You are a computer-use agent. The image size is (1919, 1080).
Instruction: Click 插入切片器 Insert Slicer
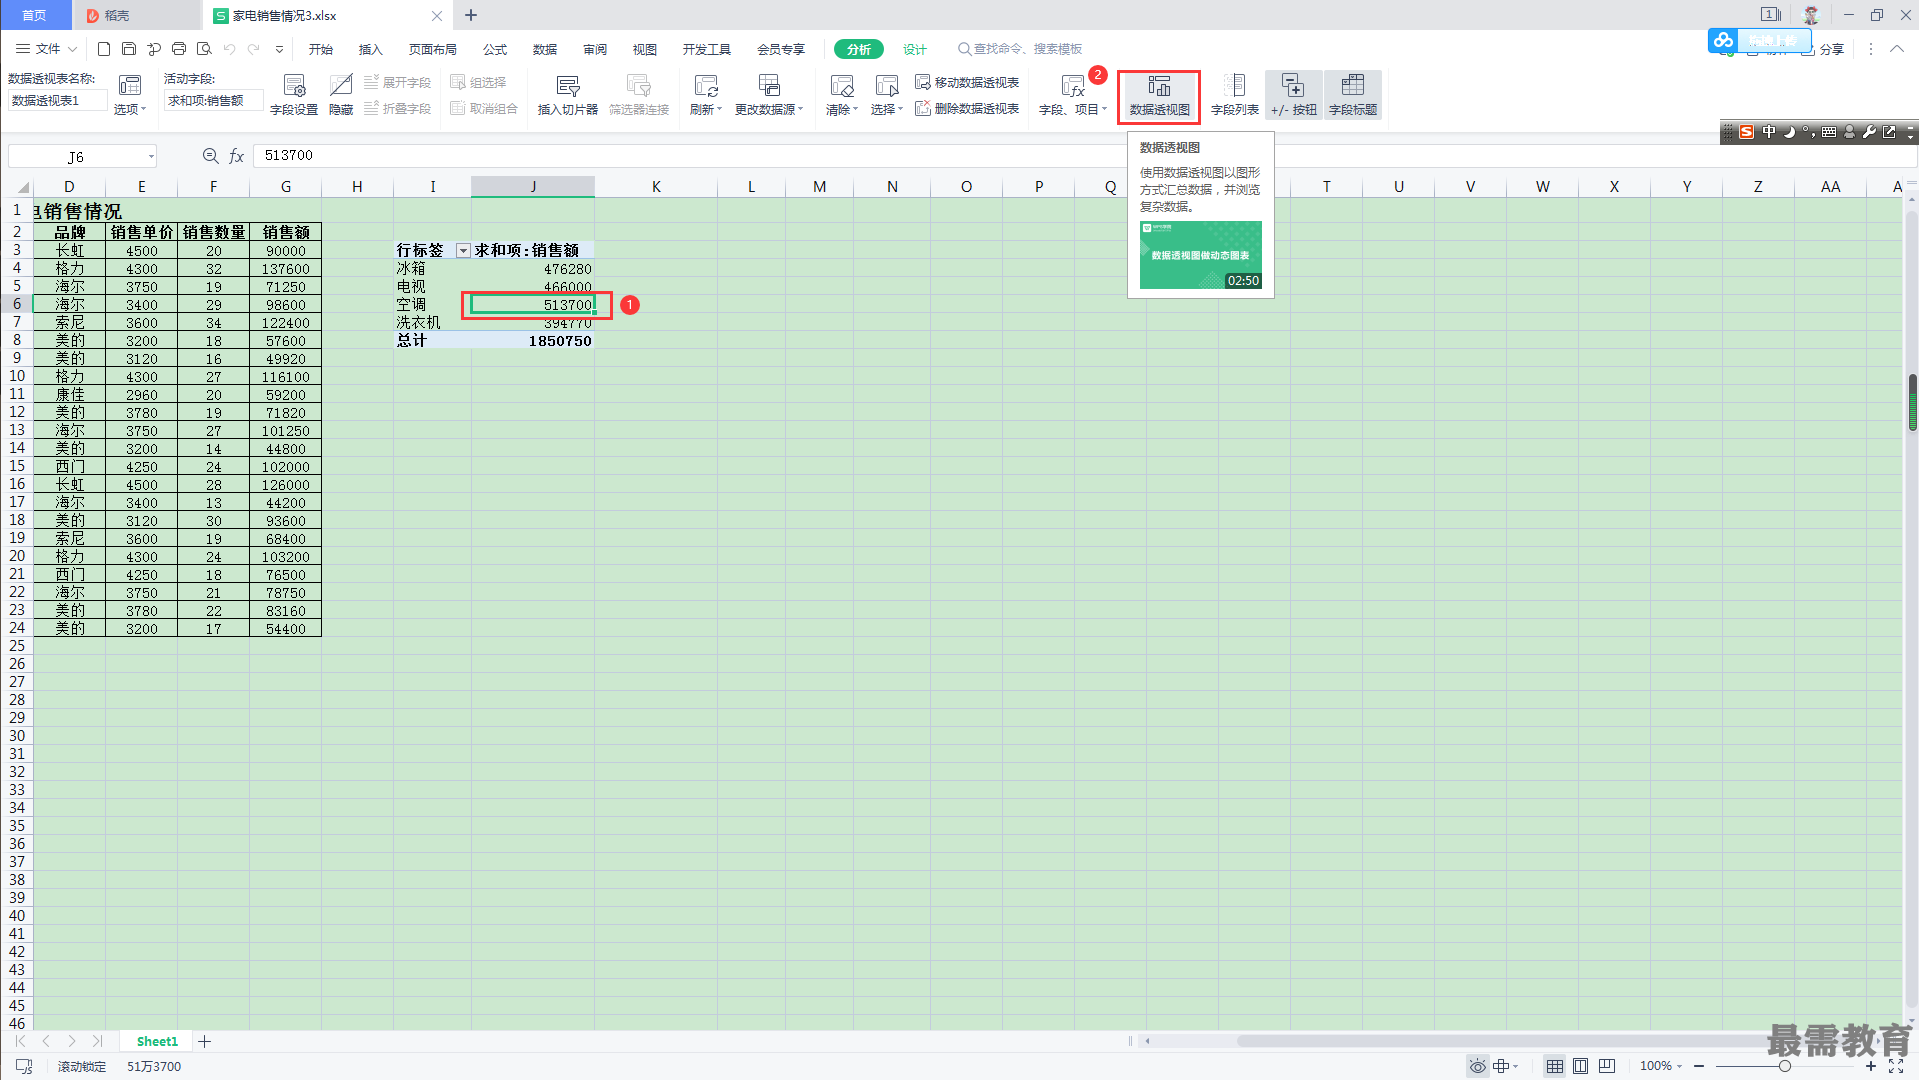[567, 96]
